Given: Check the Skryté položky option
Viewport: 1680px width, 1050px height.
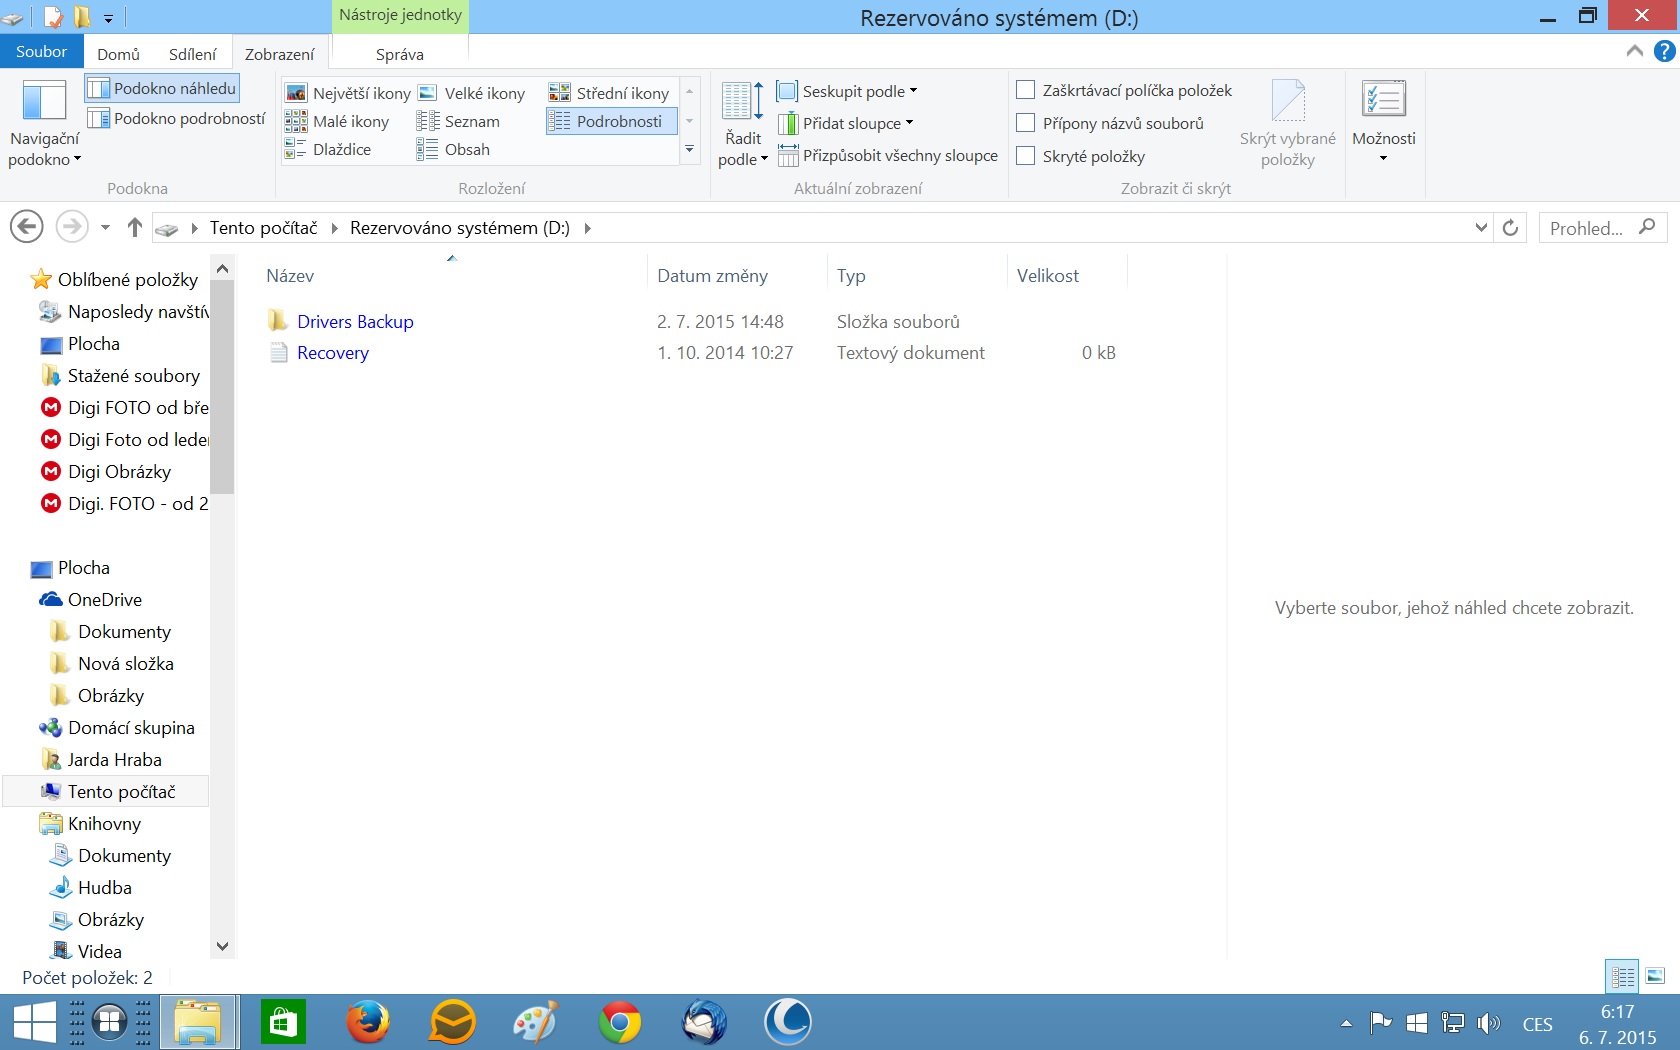Looking at the screenshot, I should [1025, 156].
